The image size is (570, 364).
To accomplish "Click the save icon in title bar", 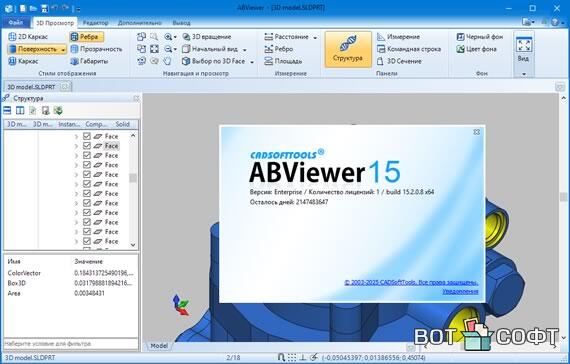I will [44, 8].
